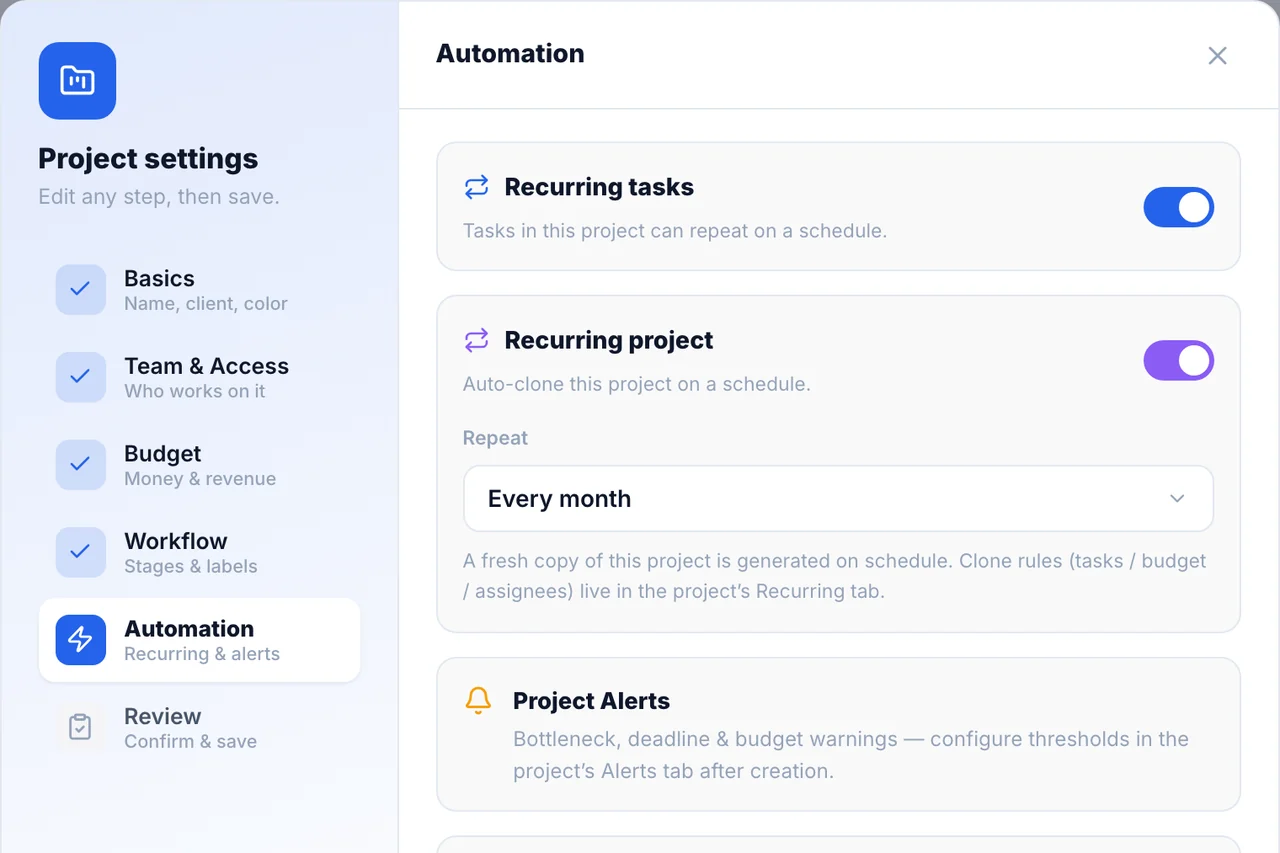Click the 'Recurring tasks' heading
The image size is (1280, 853).
pos(599,187)
